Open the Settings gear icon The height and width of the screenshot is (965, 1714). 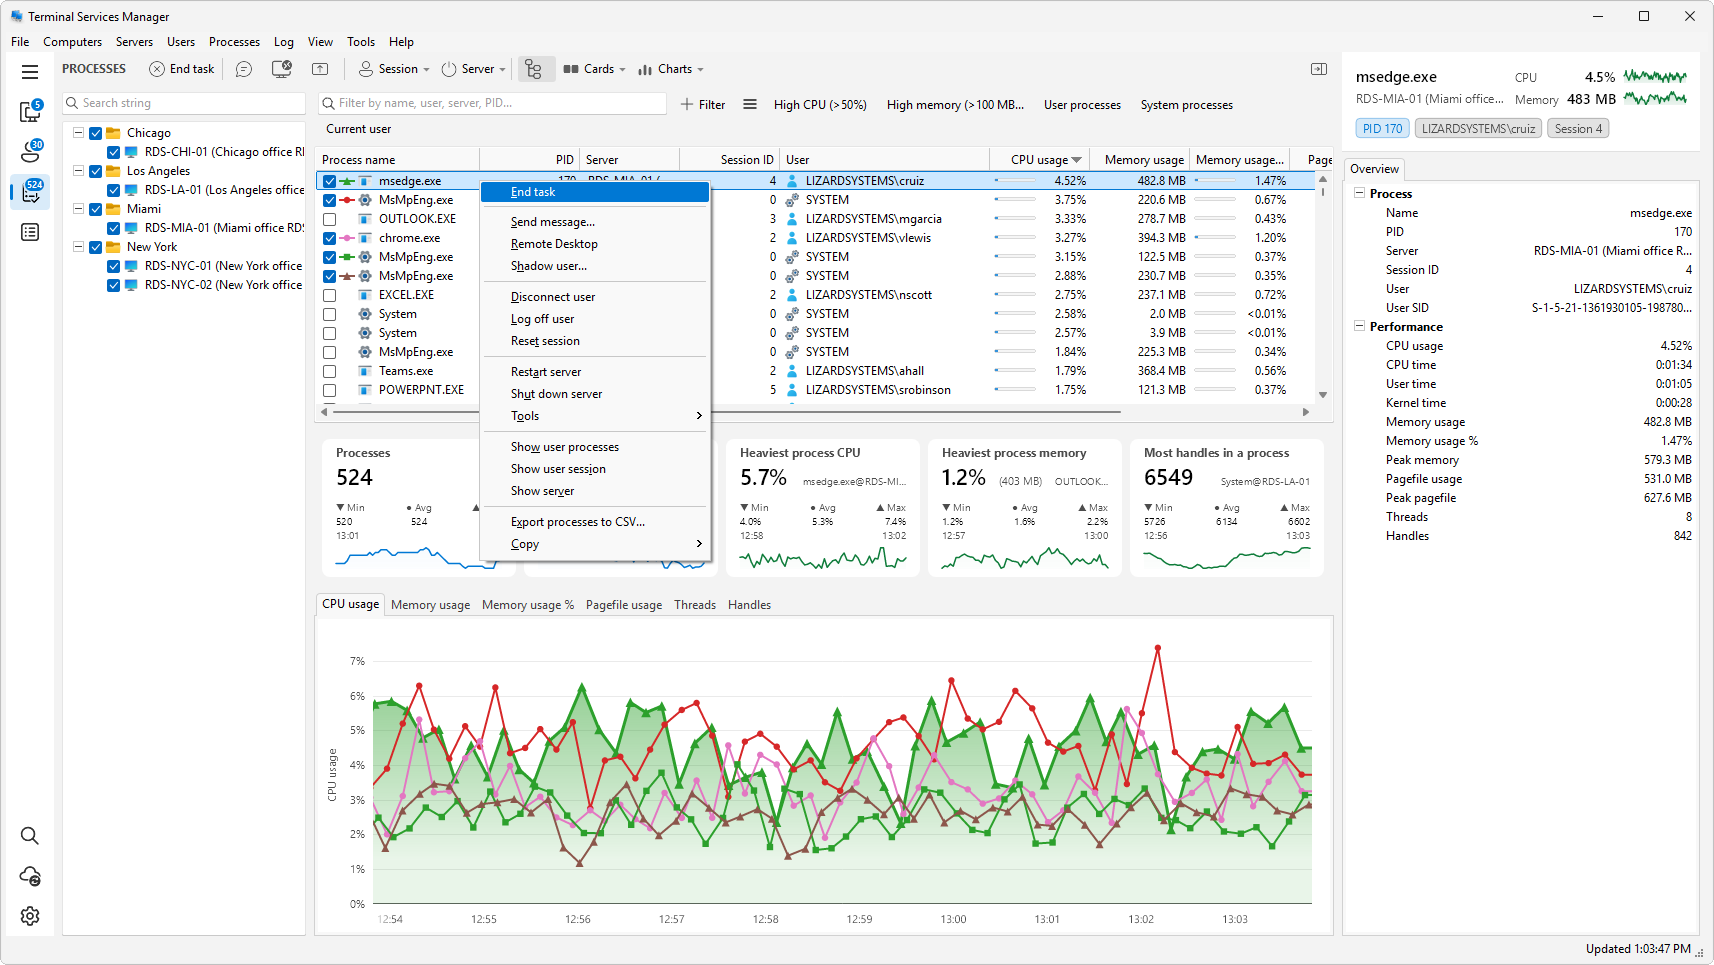30,916
